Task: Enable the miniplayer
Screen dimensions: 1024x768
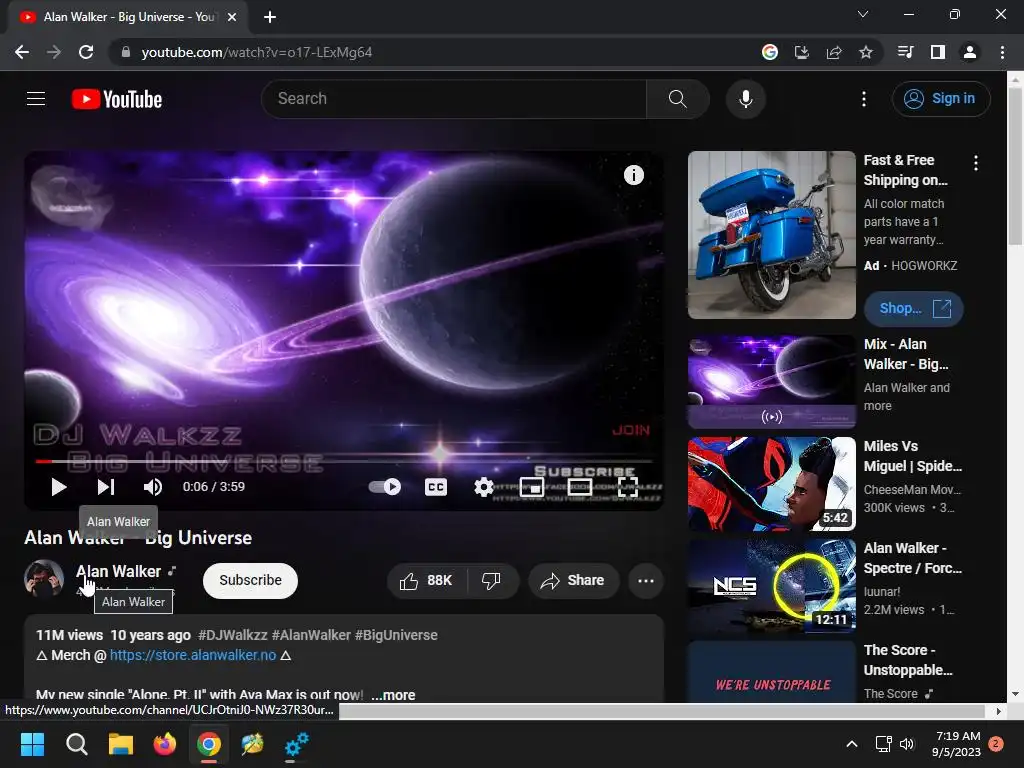Action: pos(532,487)
